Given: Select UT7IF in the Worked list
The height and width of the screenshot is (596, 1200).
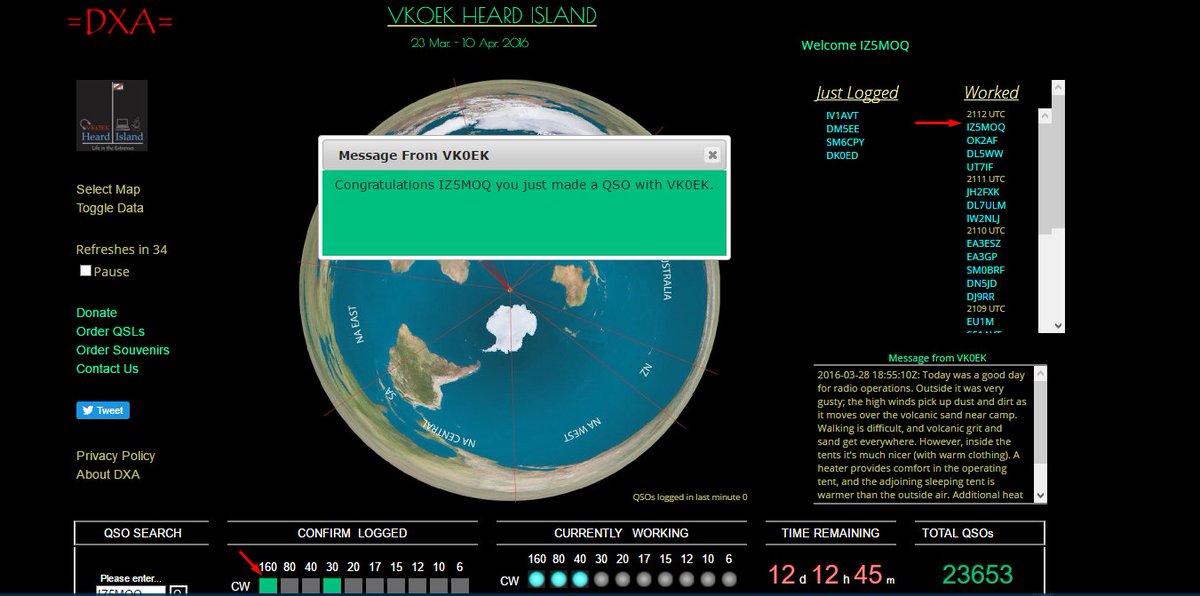Looking at the screenshot, I should tap(980, 167).
